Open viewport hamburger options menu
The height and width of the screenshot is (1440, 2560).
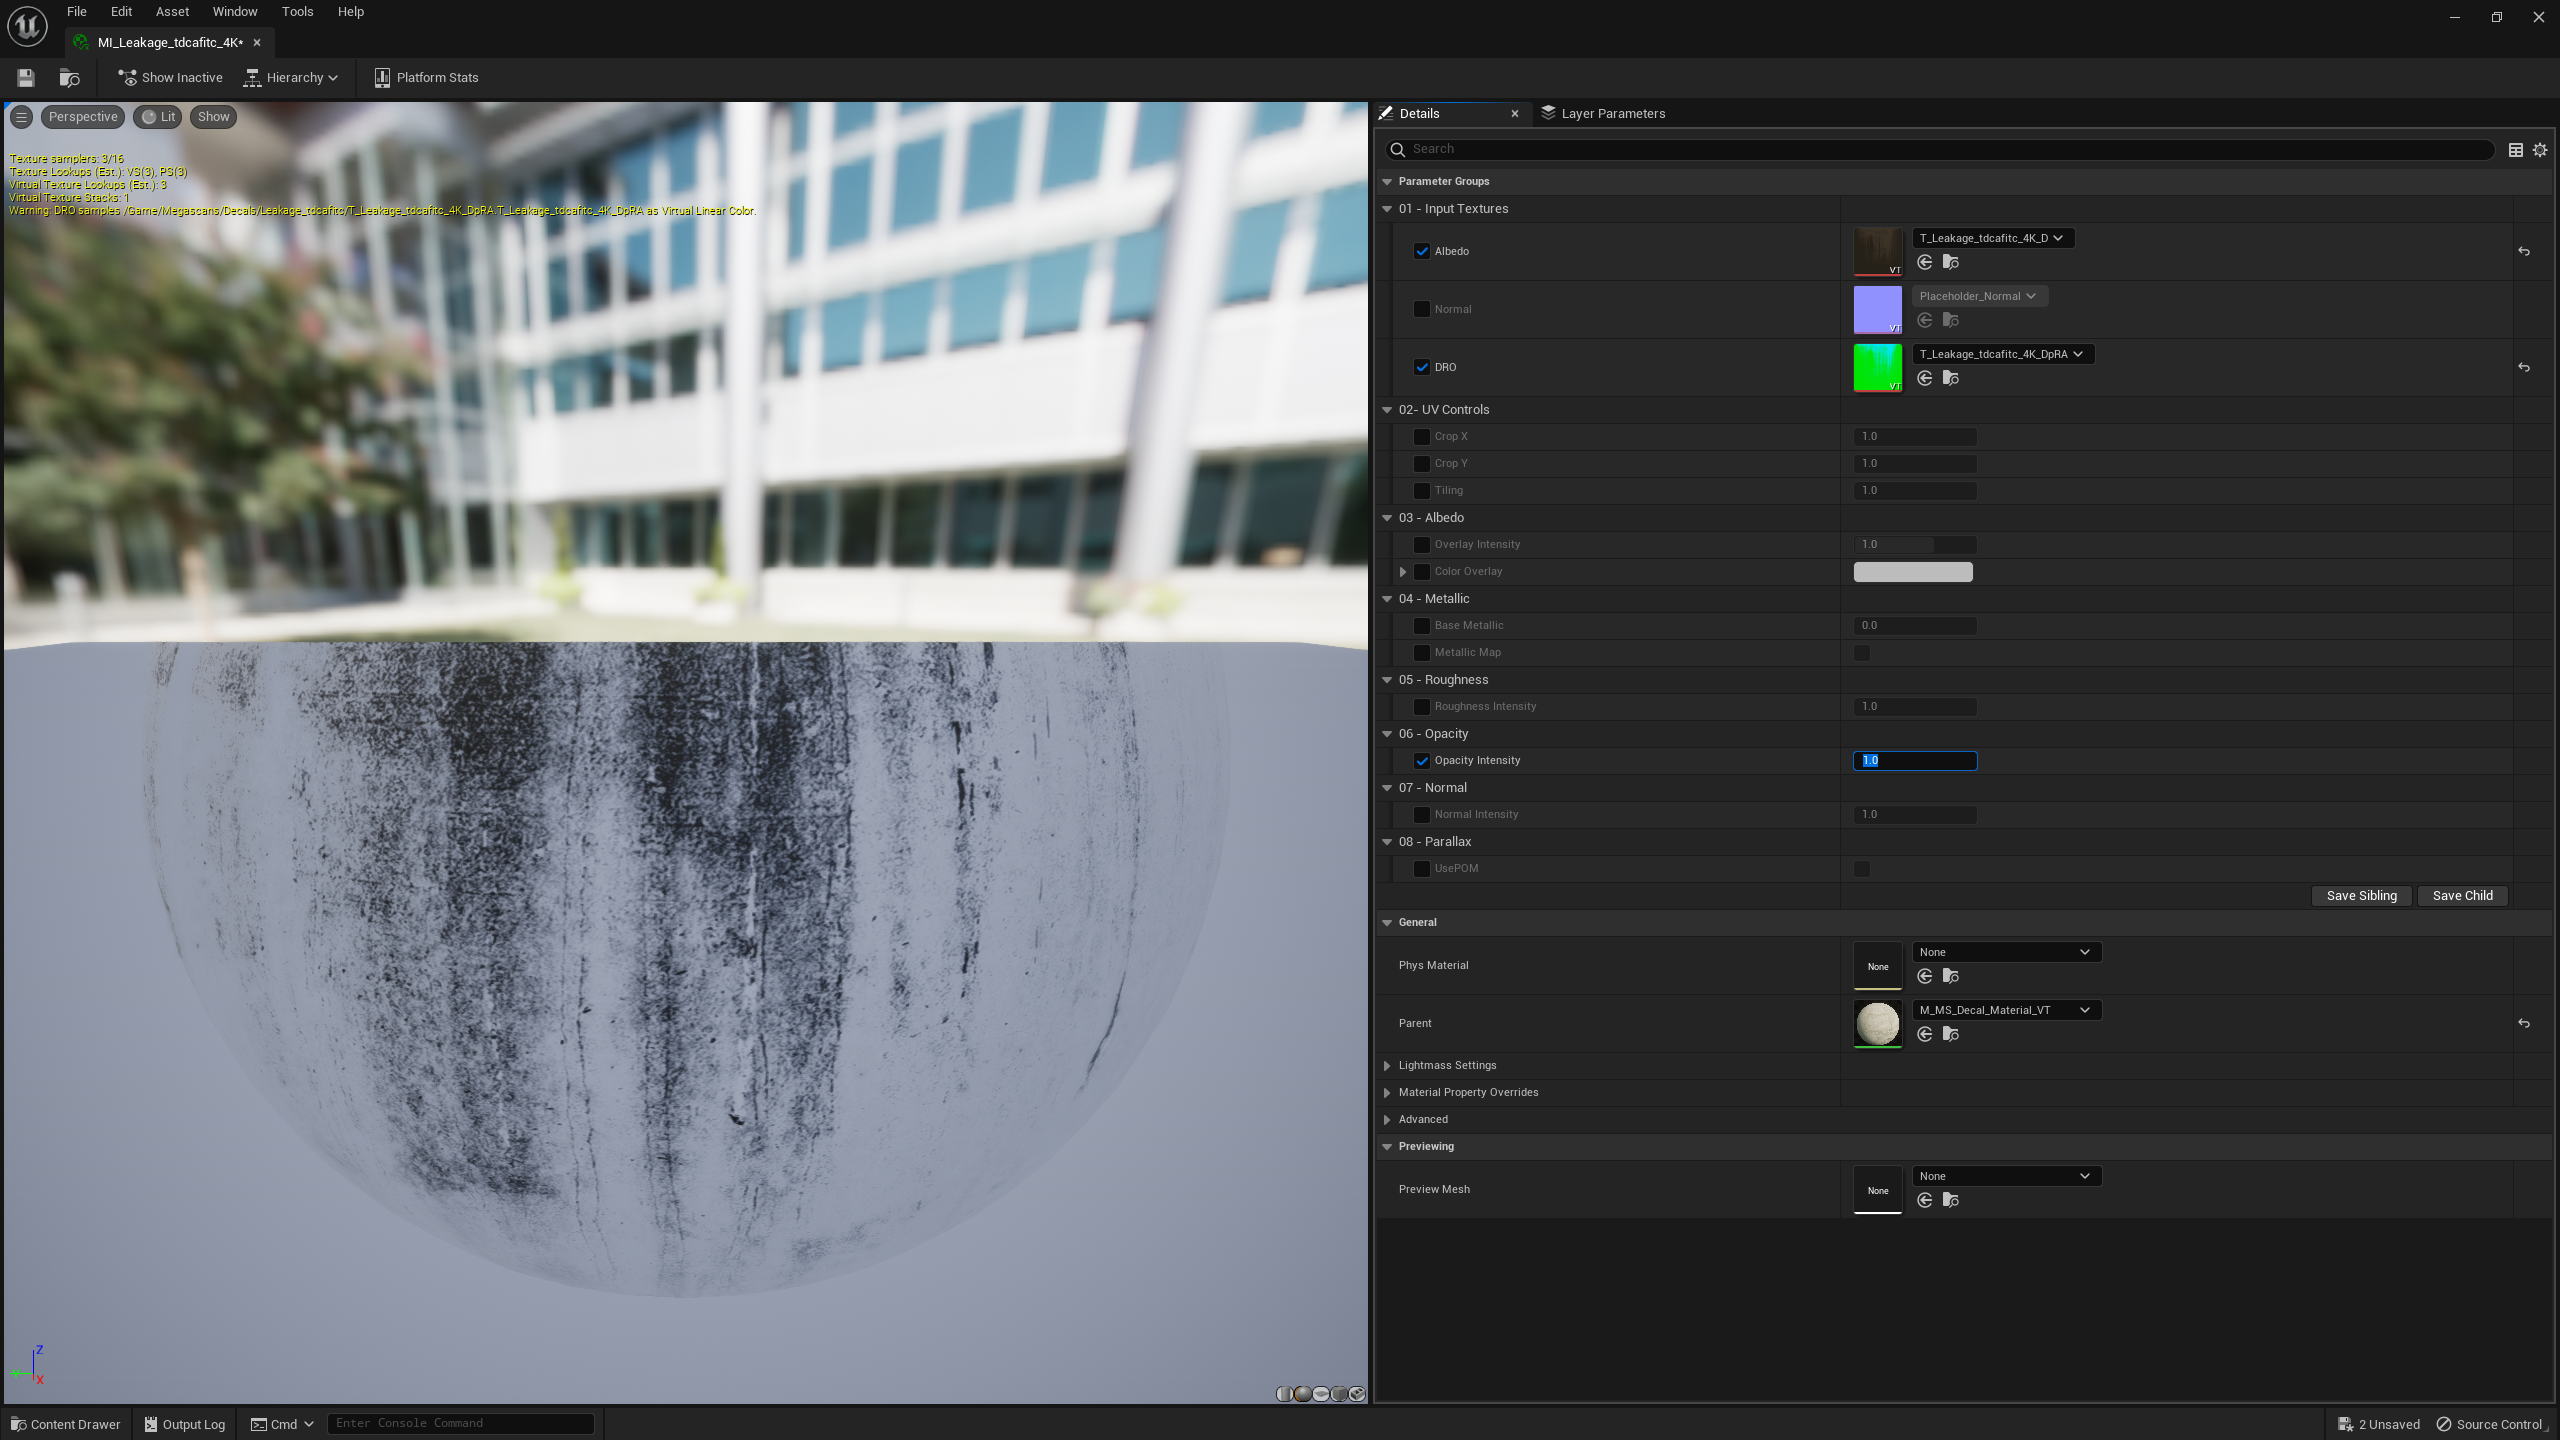(21, 117)
